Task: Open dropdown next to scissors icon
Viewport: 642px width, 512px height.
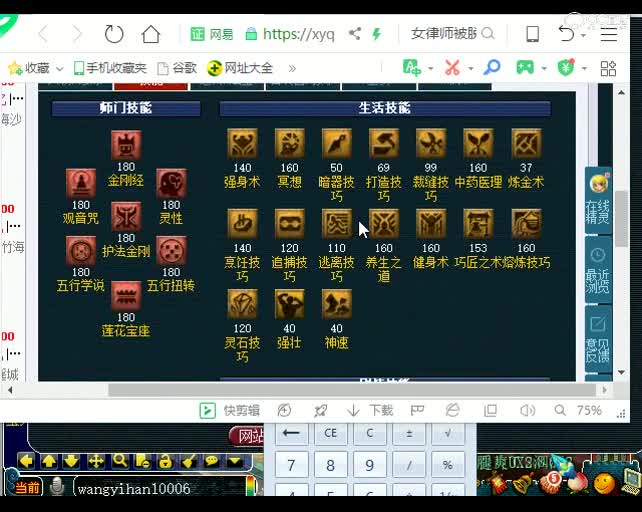Action: (471, 68)
